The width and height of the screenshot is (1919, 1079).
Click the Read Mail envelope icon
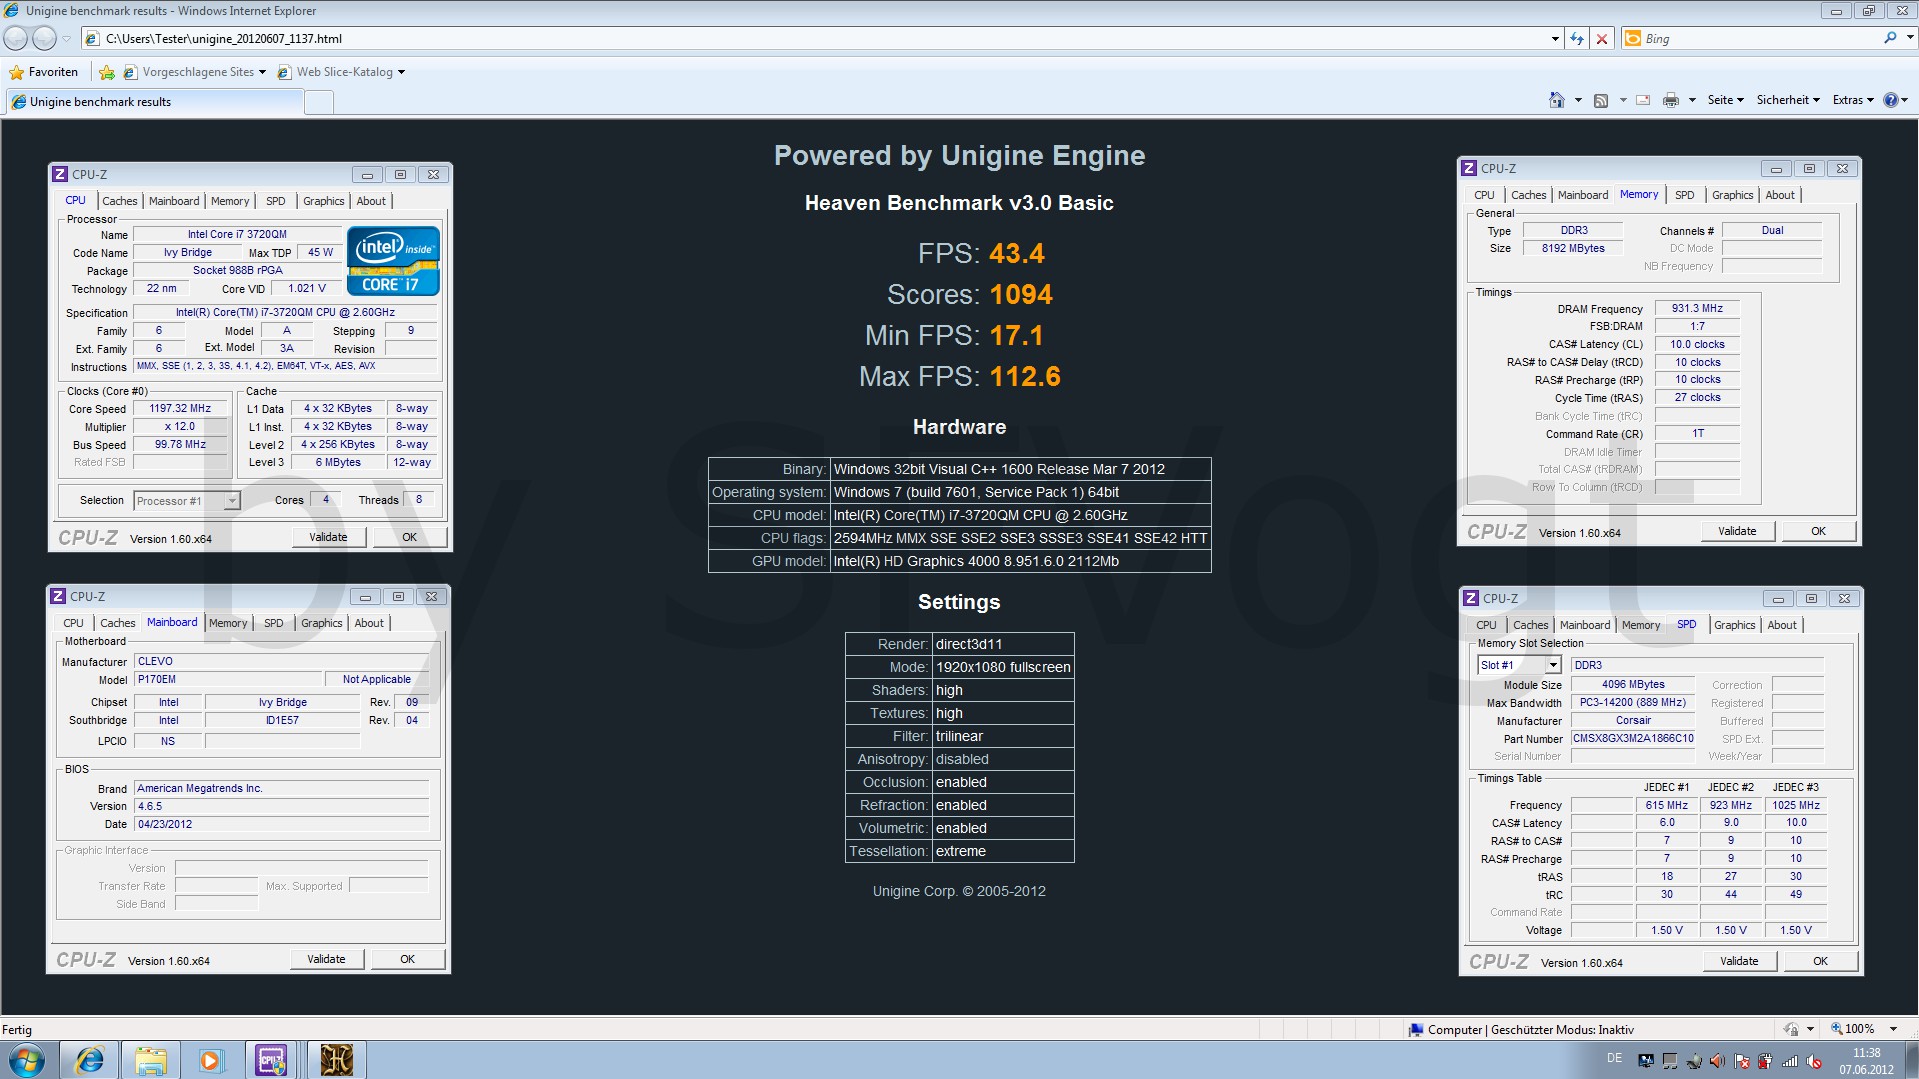click(1642, 100)
